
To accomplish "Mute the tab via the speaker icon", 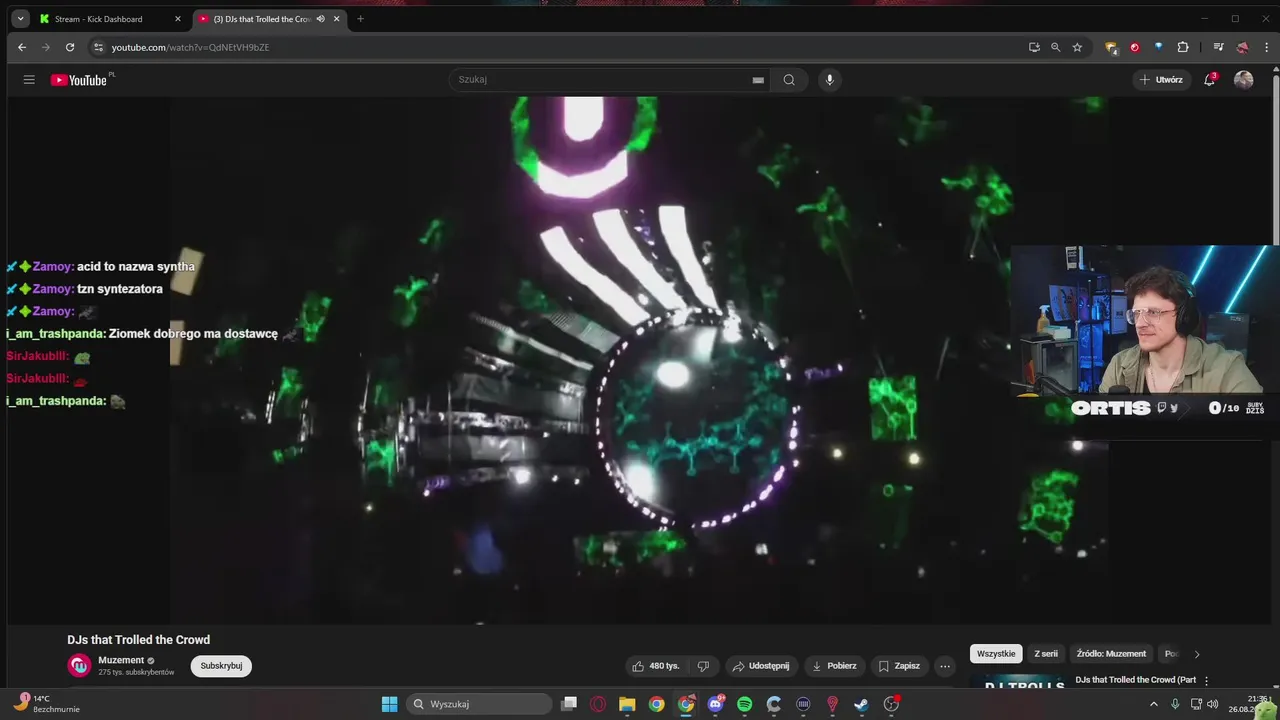I will tap(321, 19).
